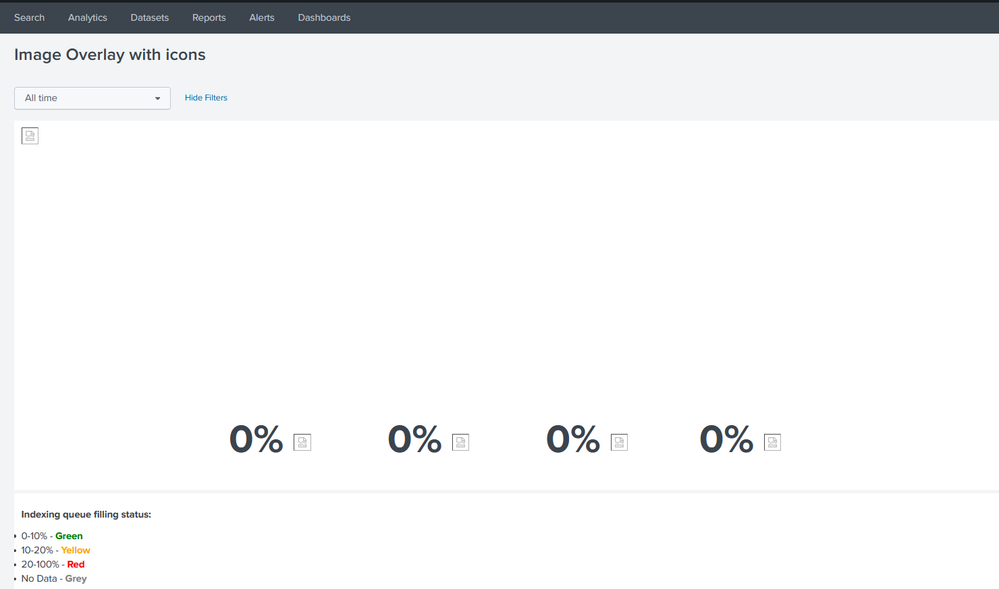
Task: Click the image icon beside the third 0% value
Action: point(619,442)
